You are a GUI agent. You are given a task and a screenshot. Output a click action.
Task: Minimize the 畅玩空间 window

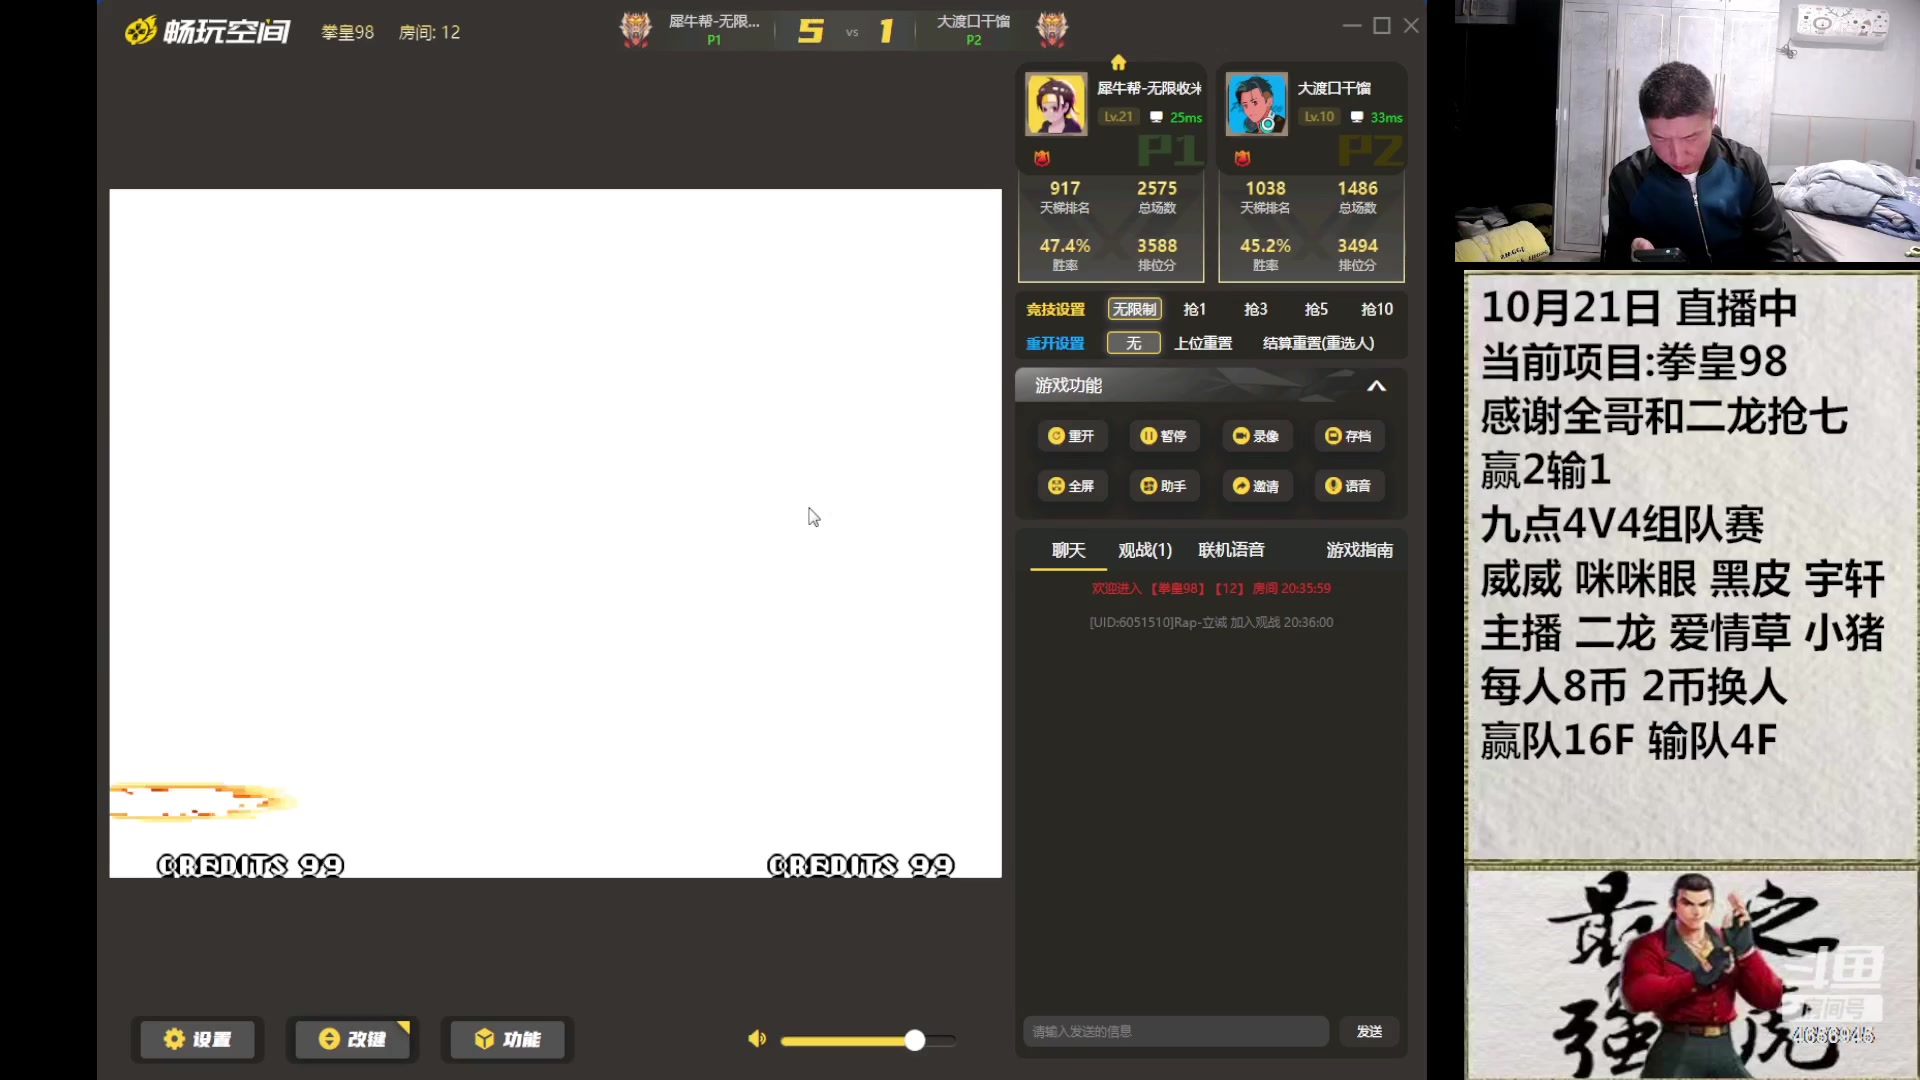pos(1352,26)
